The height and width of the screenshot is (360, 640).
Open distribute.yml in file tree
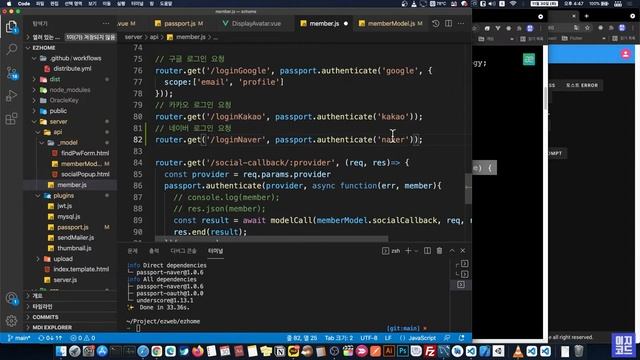click(x=72, y=69)
